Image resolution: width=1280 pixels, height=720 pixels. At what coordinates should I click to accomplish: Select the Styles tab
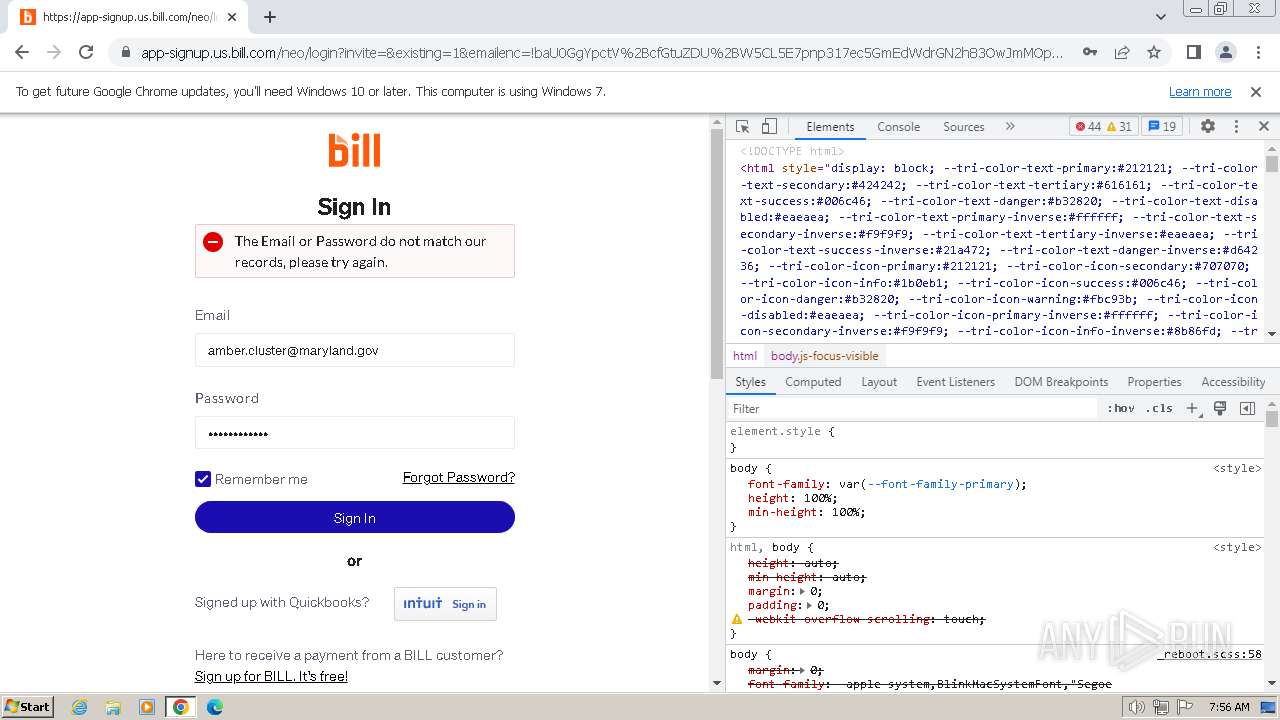[750, 382]
